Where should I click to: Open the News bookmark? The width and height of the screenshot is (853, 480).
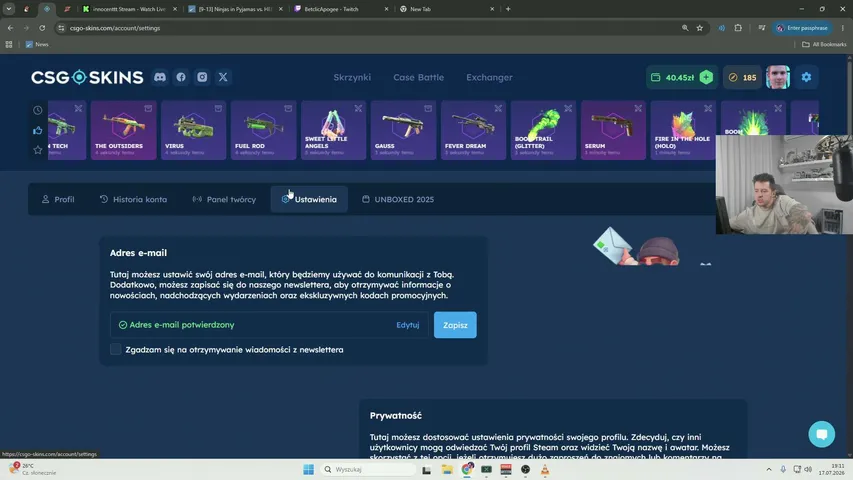(x=37, y=45)
